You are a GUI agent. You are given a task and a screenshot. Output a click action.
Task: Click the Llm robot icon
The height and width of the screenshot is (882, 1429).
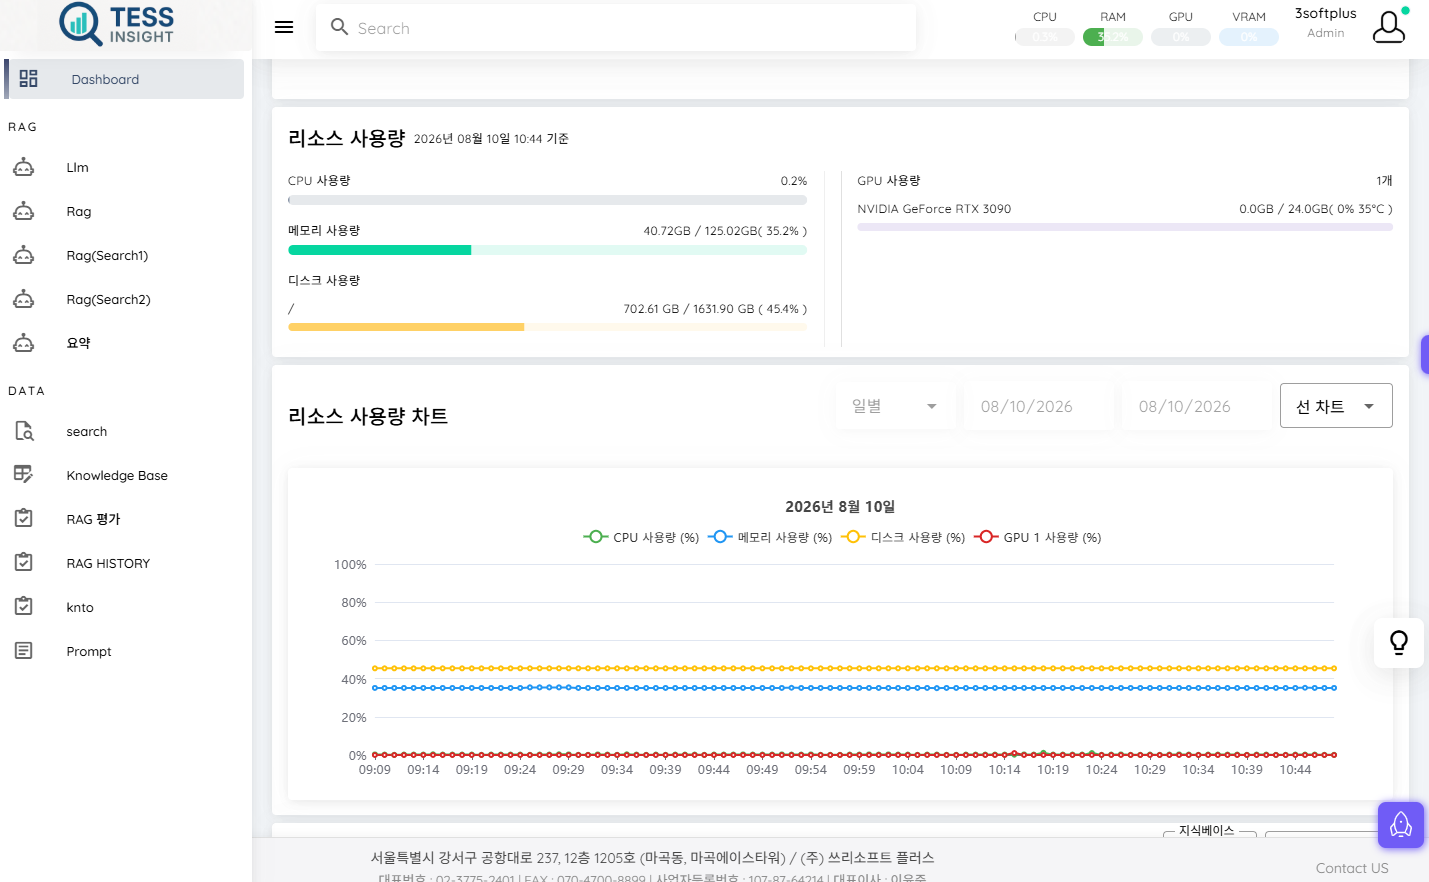point(23,167)
